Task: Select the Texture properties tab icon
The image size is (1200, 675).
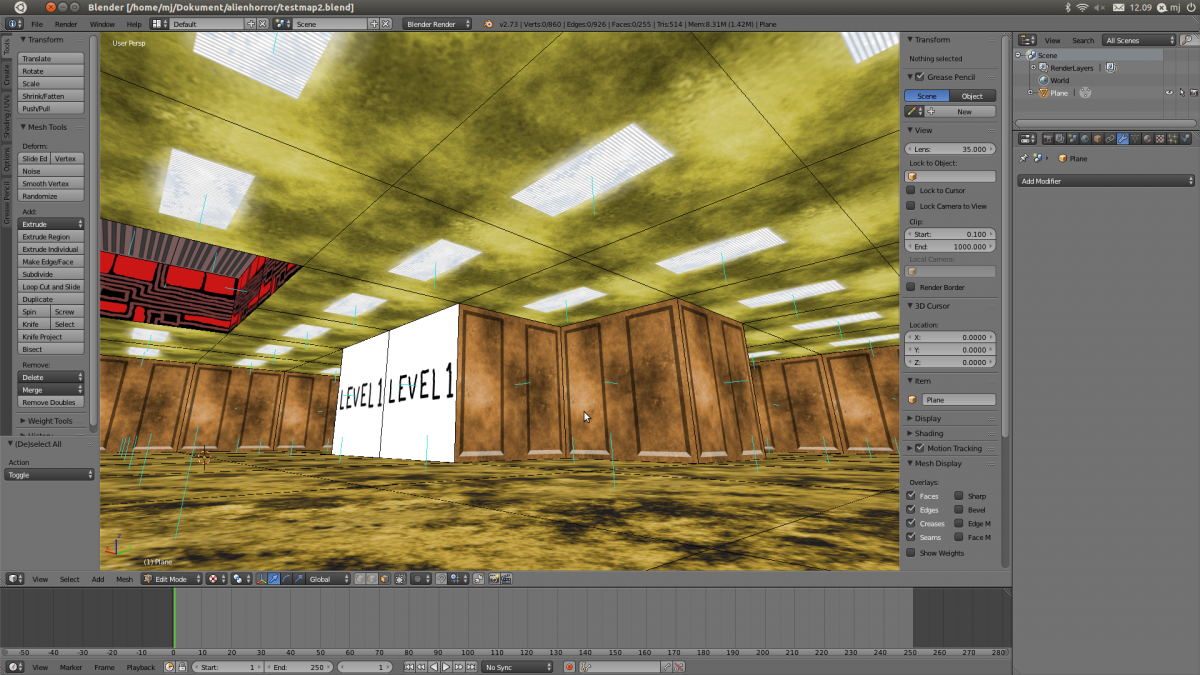Action: (1161, 139)
